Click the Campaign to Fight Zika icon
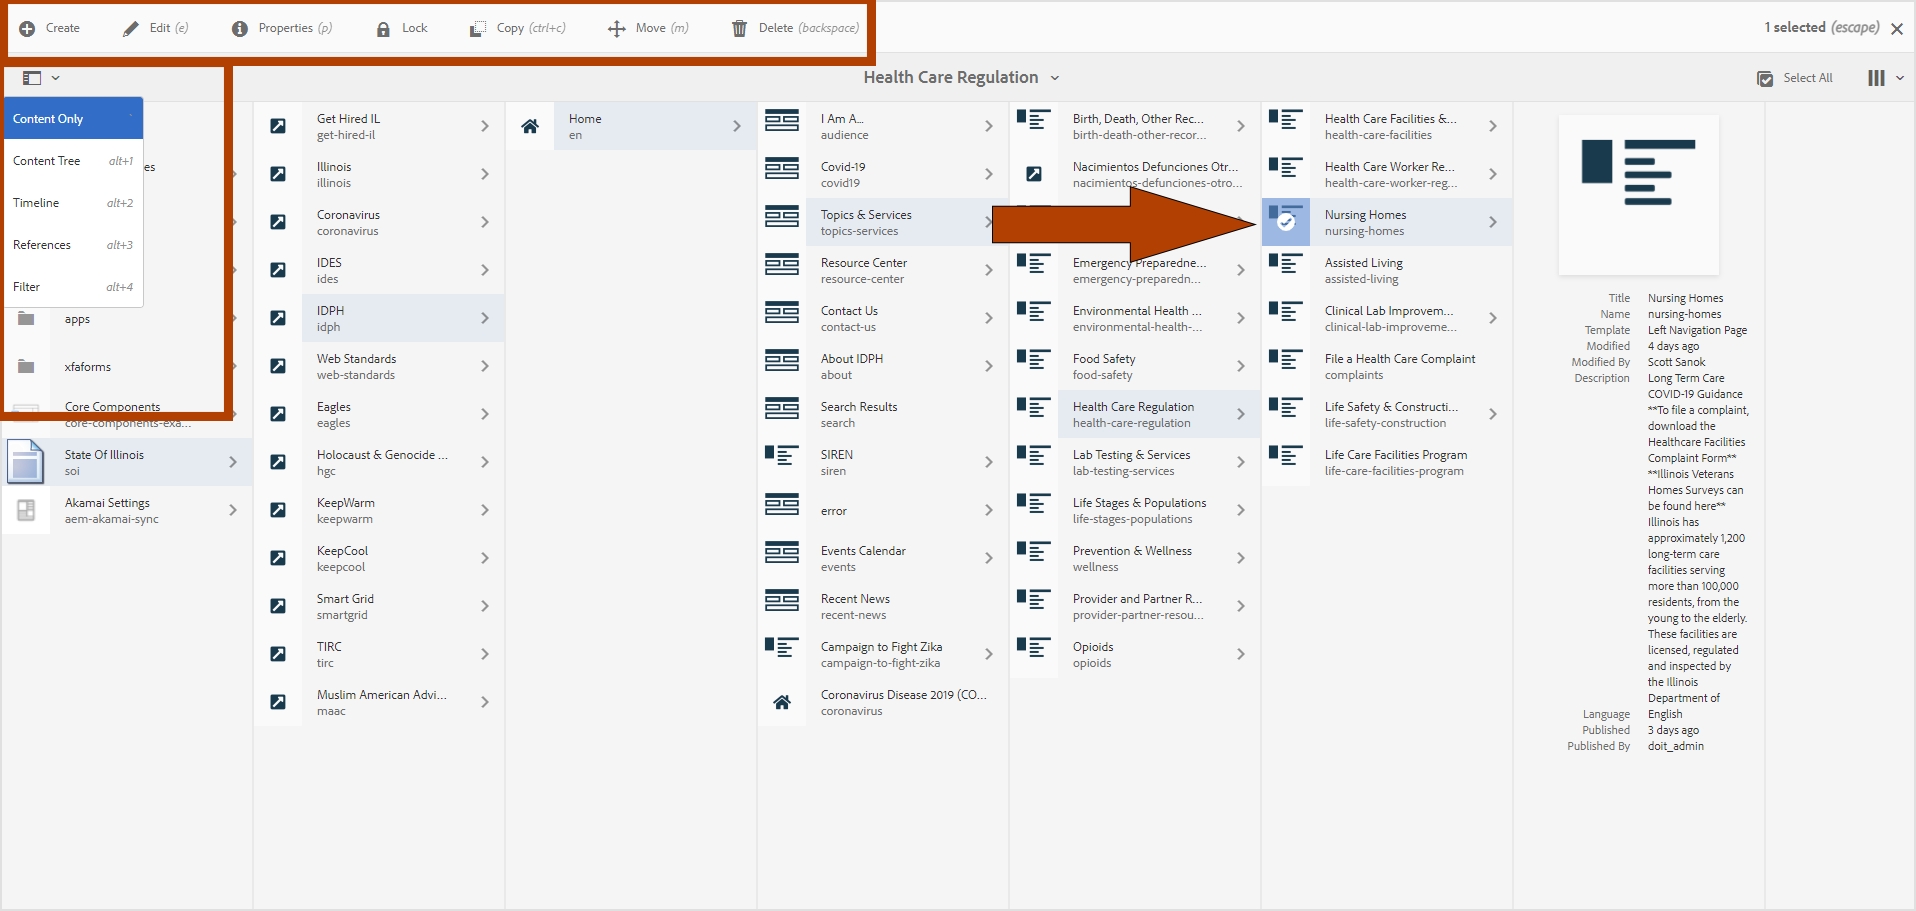1916x911 pixels. (x=782, y=648)
